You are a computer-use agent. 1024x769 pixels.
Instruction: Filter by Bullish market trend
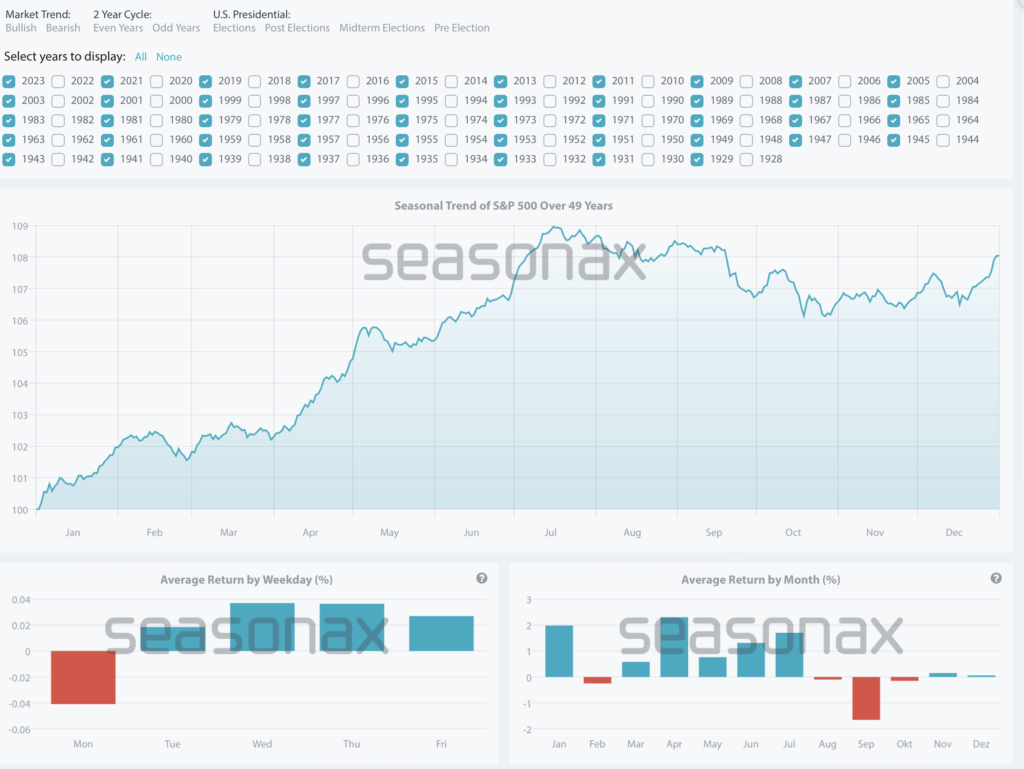click(21, 28)
